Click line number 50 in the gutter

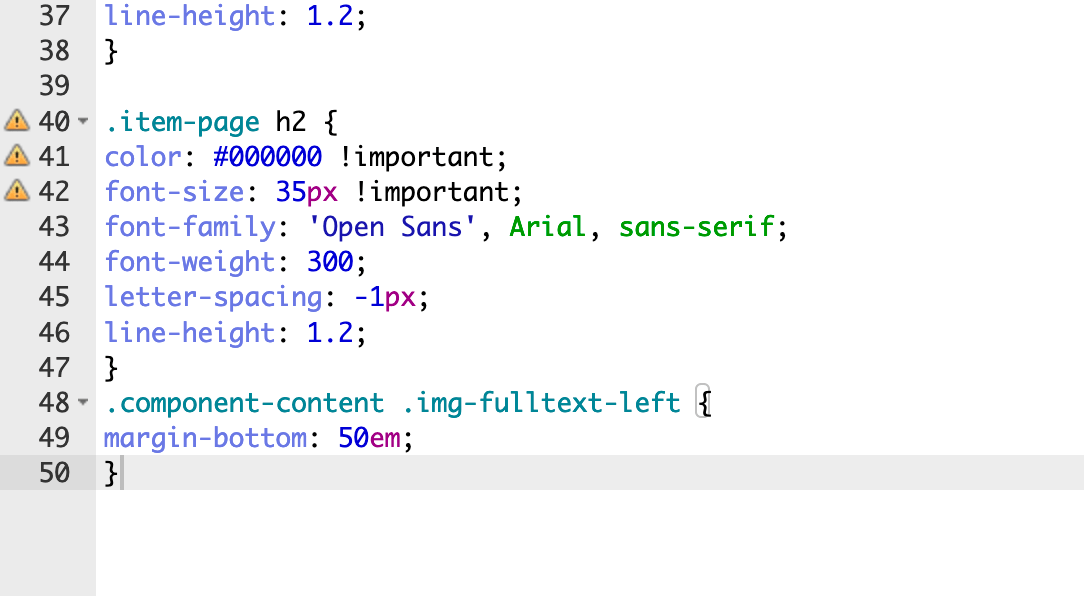coord(54,473)
